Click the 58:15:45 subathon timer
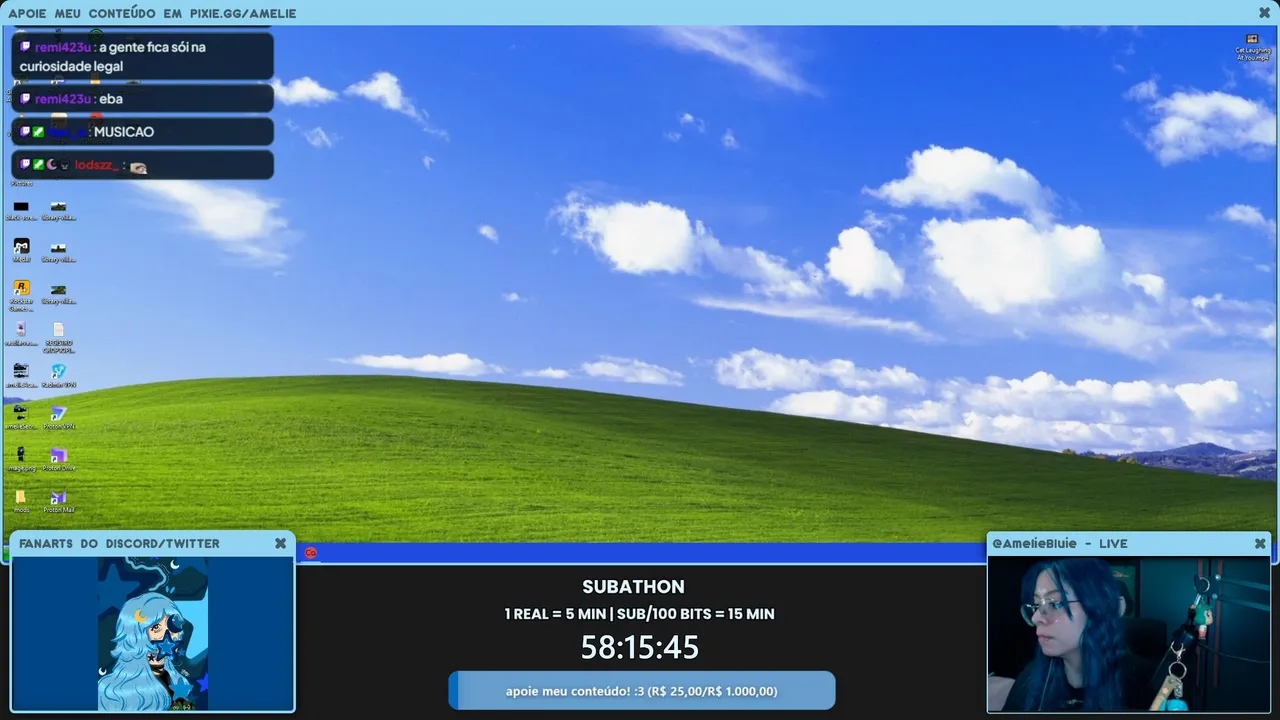The image size is (1280, 720). point(640,647)
